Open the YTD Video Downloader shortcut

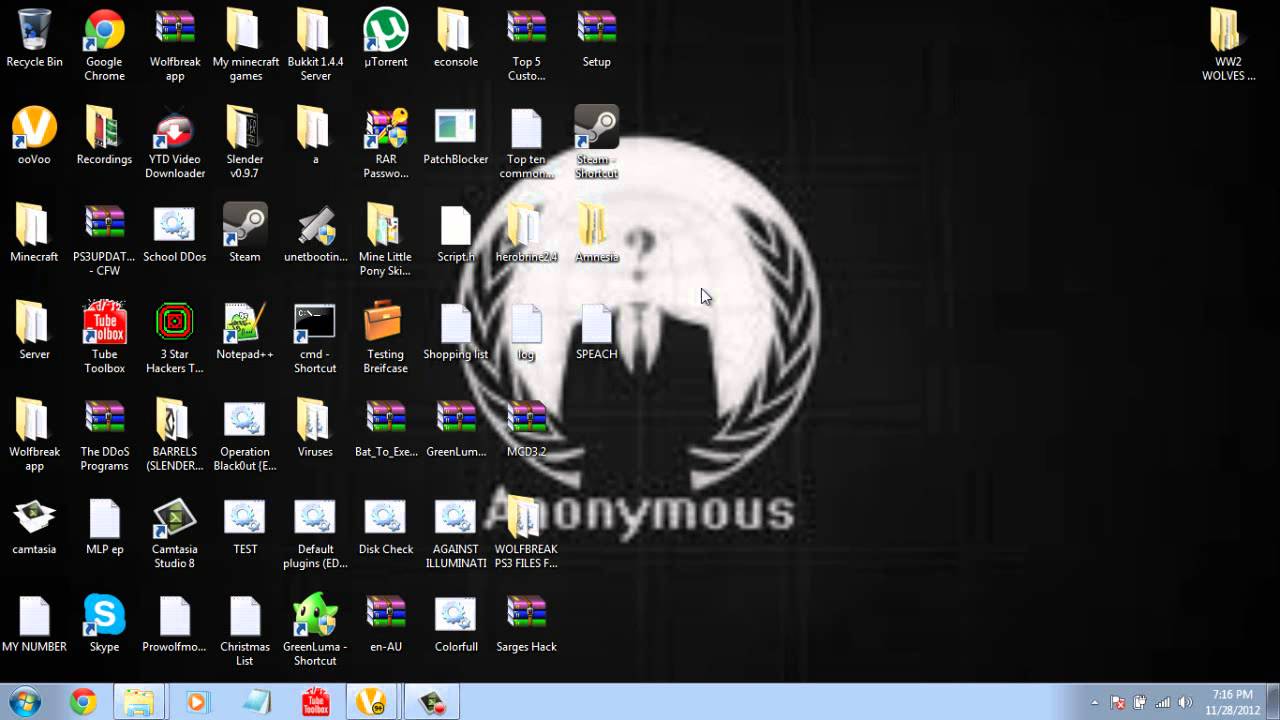coord(175,142)
